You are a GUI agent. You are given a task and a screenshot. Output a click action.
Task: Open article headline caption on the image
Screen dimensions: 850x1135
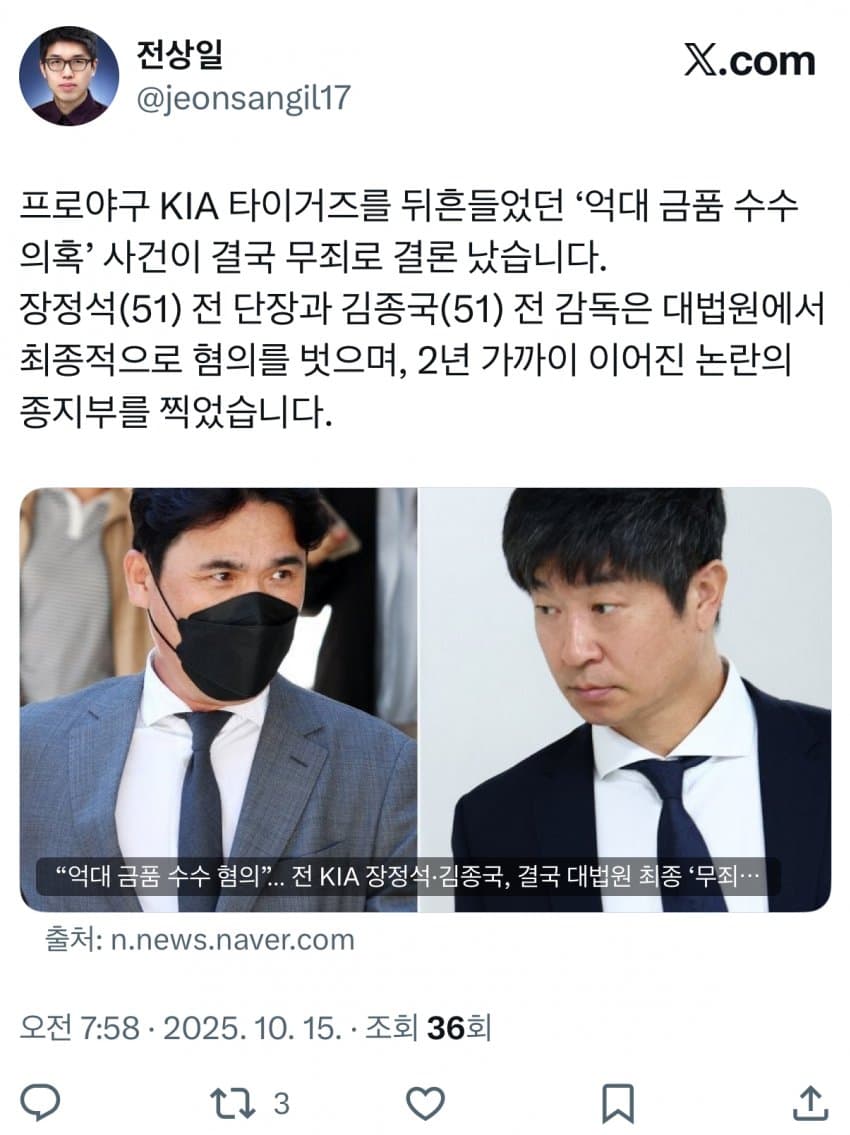coord(408,877)
